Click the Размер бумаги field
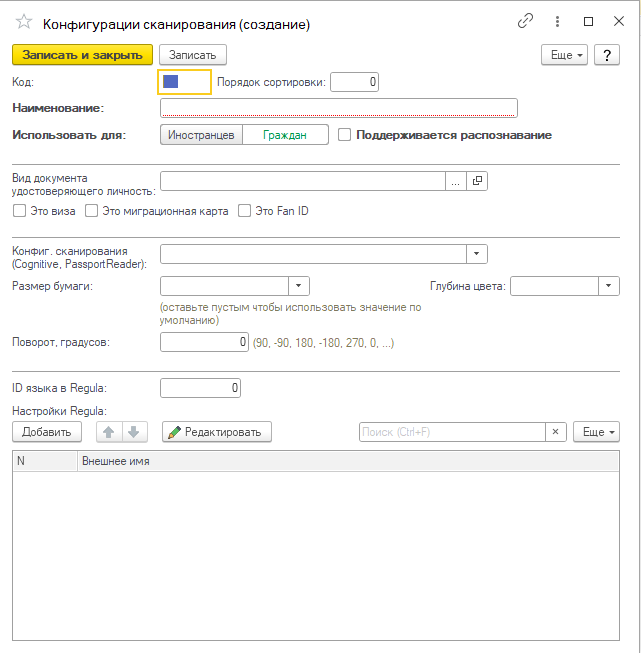 point(224,286)
